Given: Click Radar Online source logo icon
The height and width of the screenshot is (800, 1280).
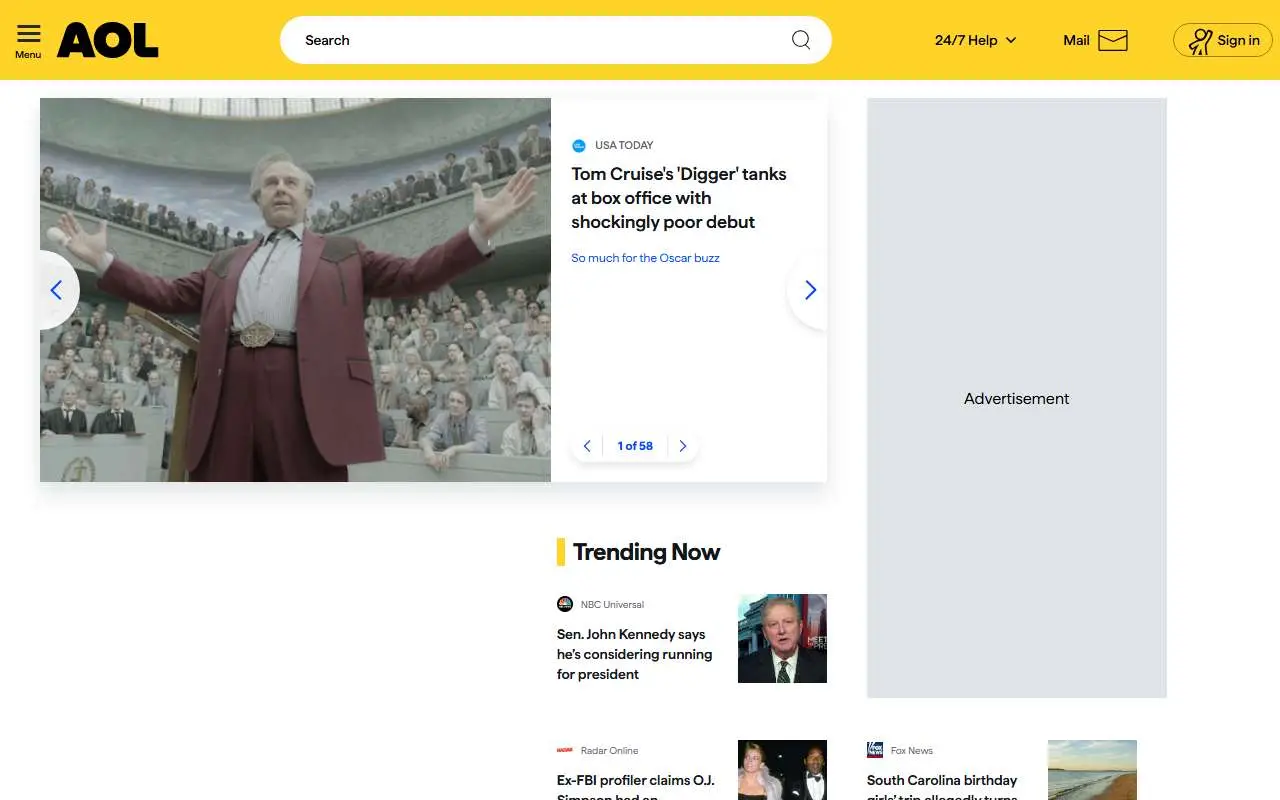Looking at the screenshot, I should [565, 750].
